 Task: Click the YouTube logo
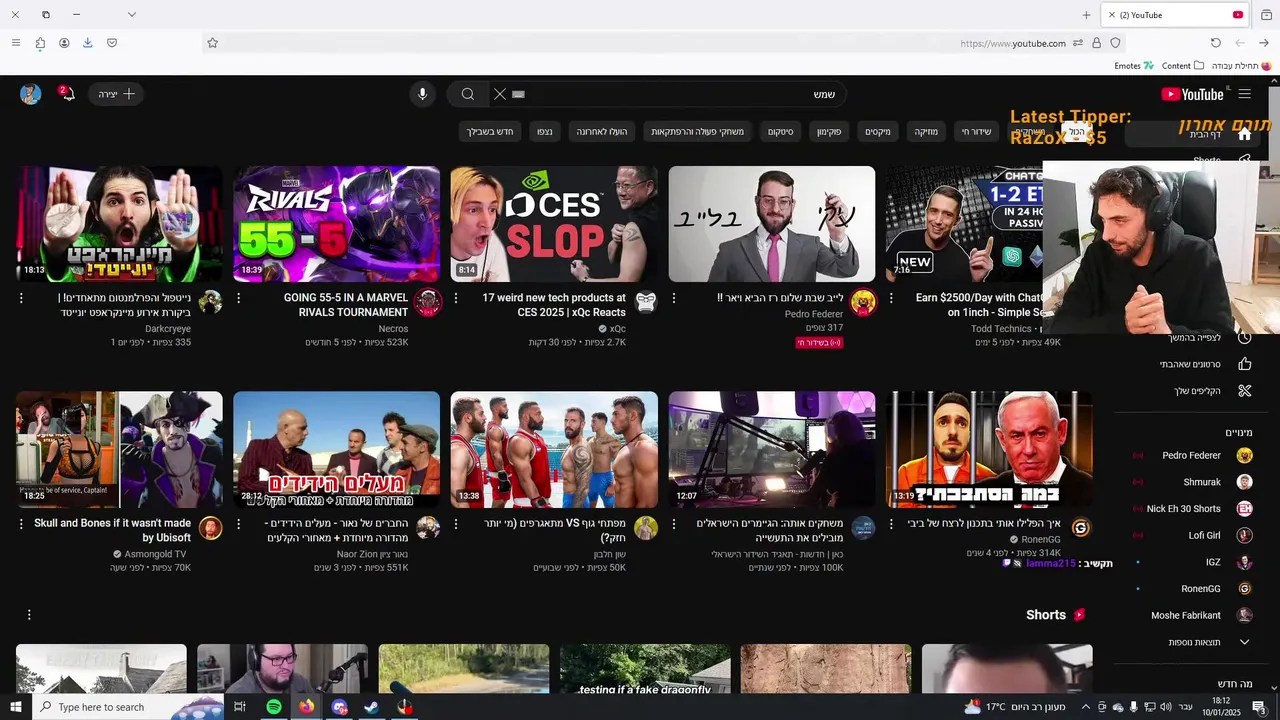[x=1192, y=94]
